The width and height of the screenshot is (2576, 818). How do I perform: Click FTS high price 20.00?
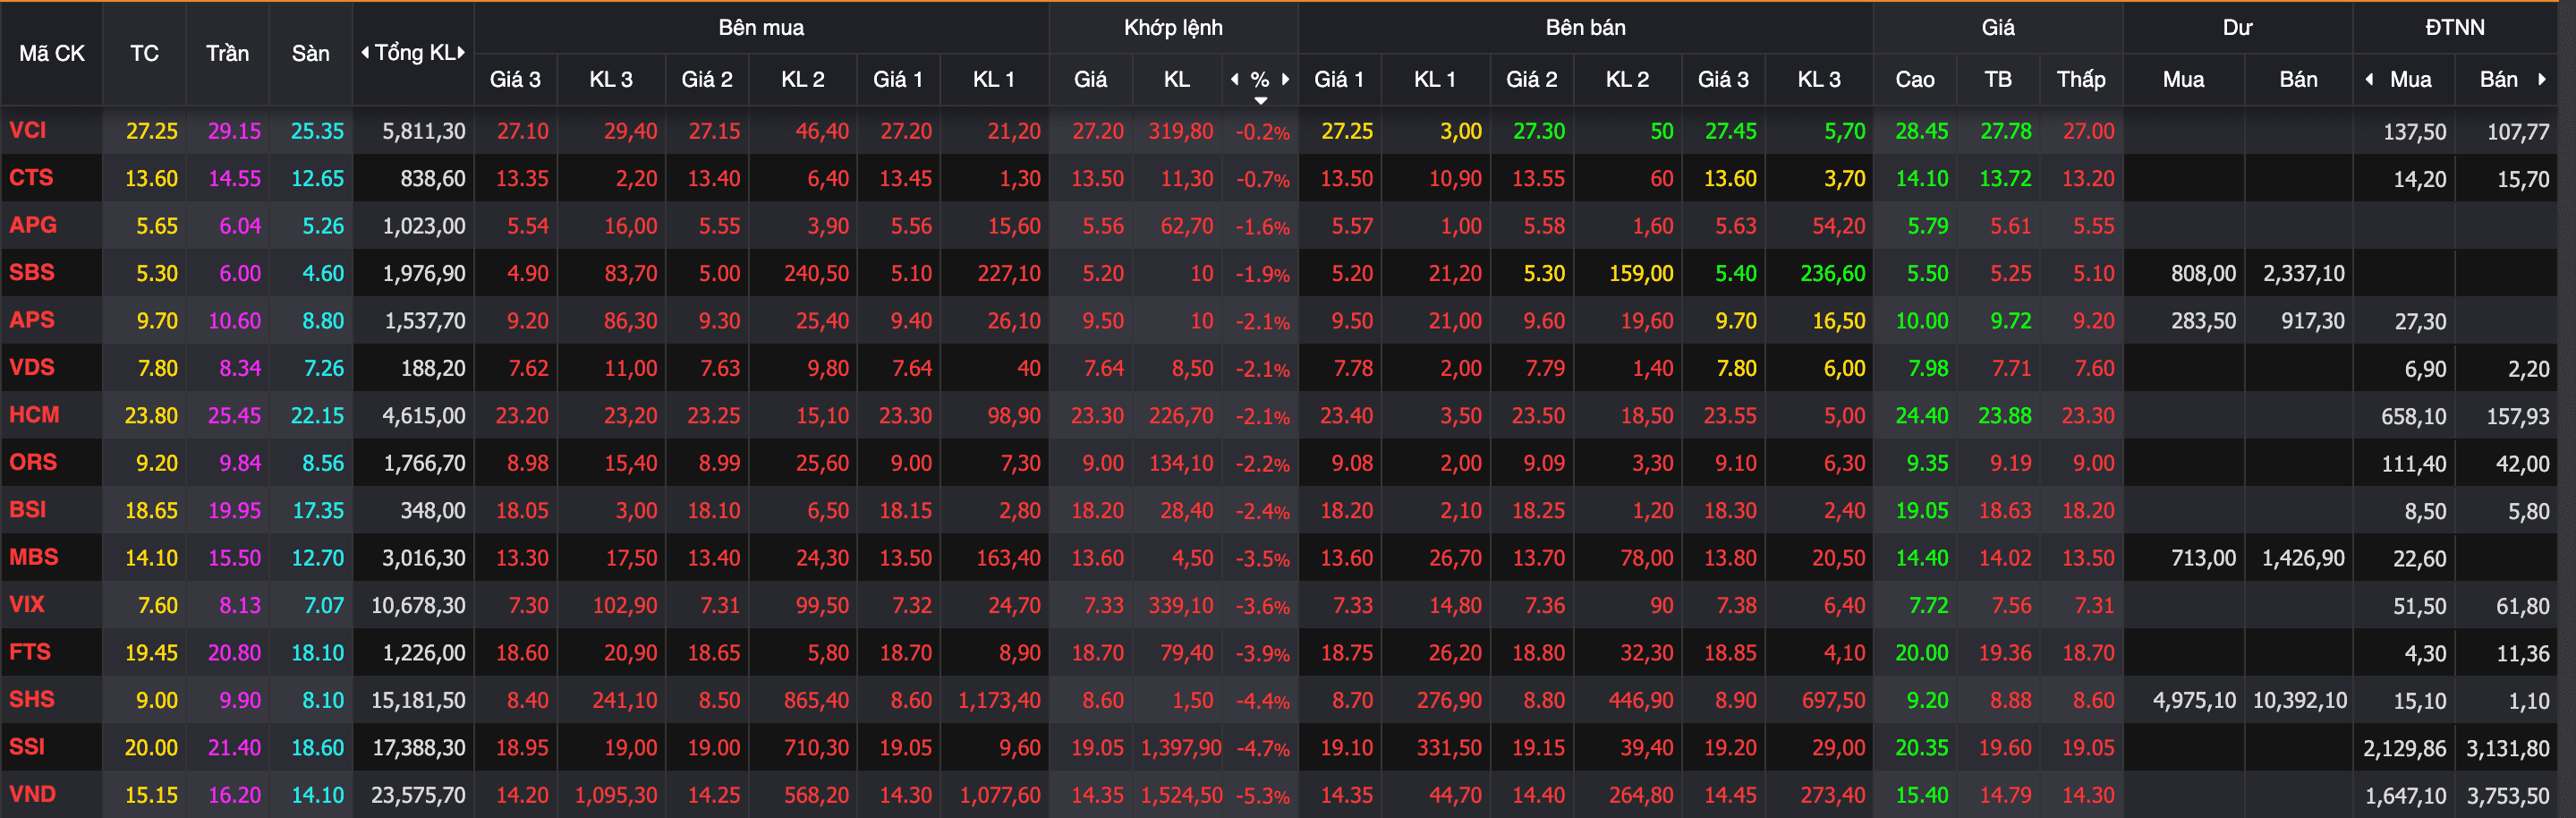(1922, 653)
